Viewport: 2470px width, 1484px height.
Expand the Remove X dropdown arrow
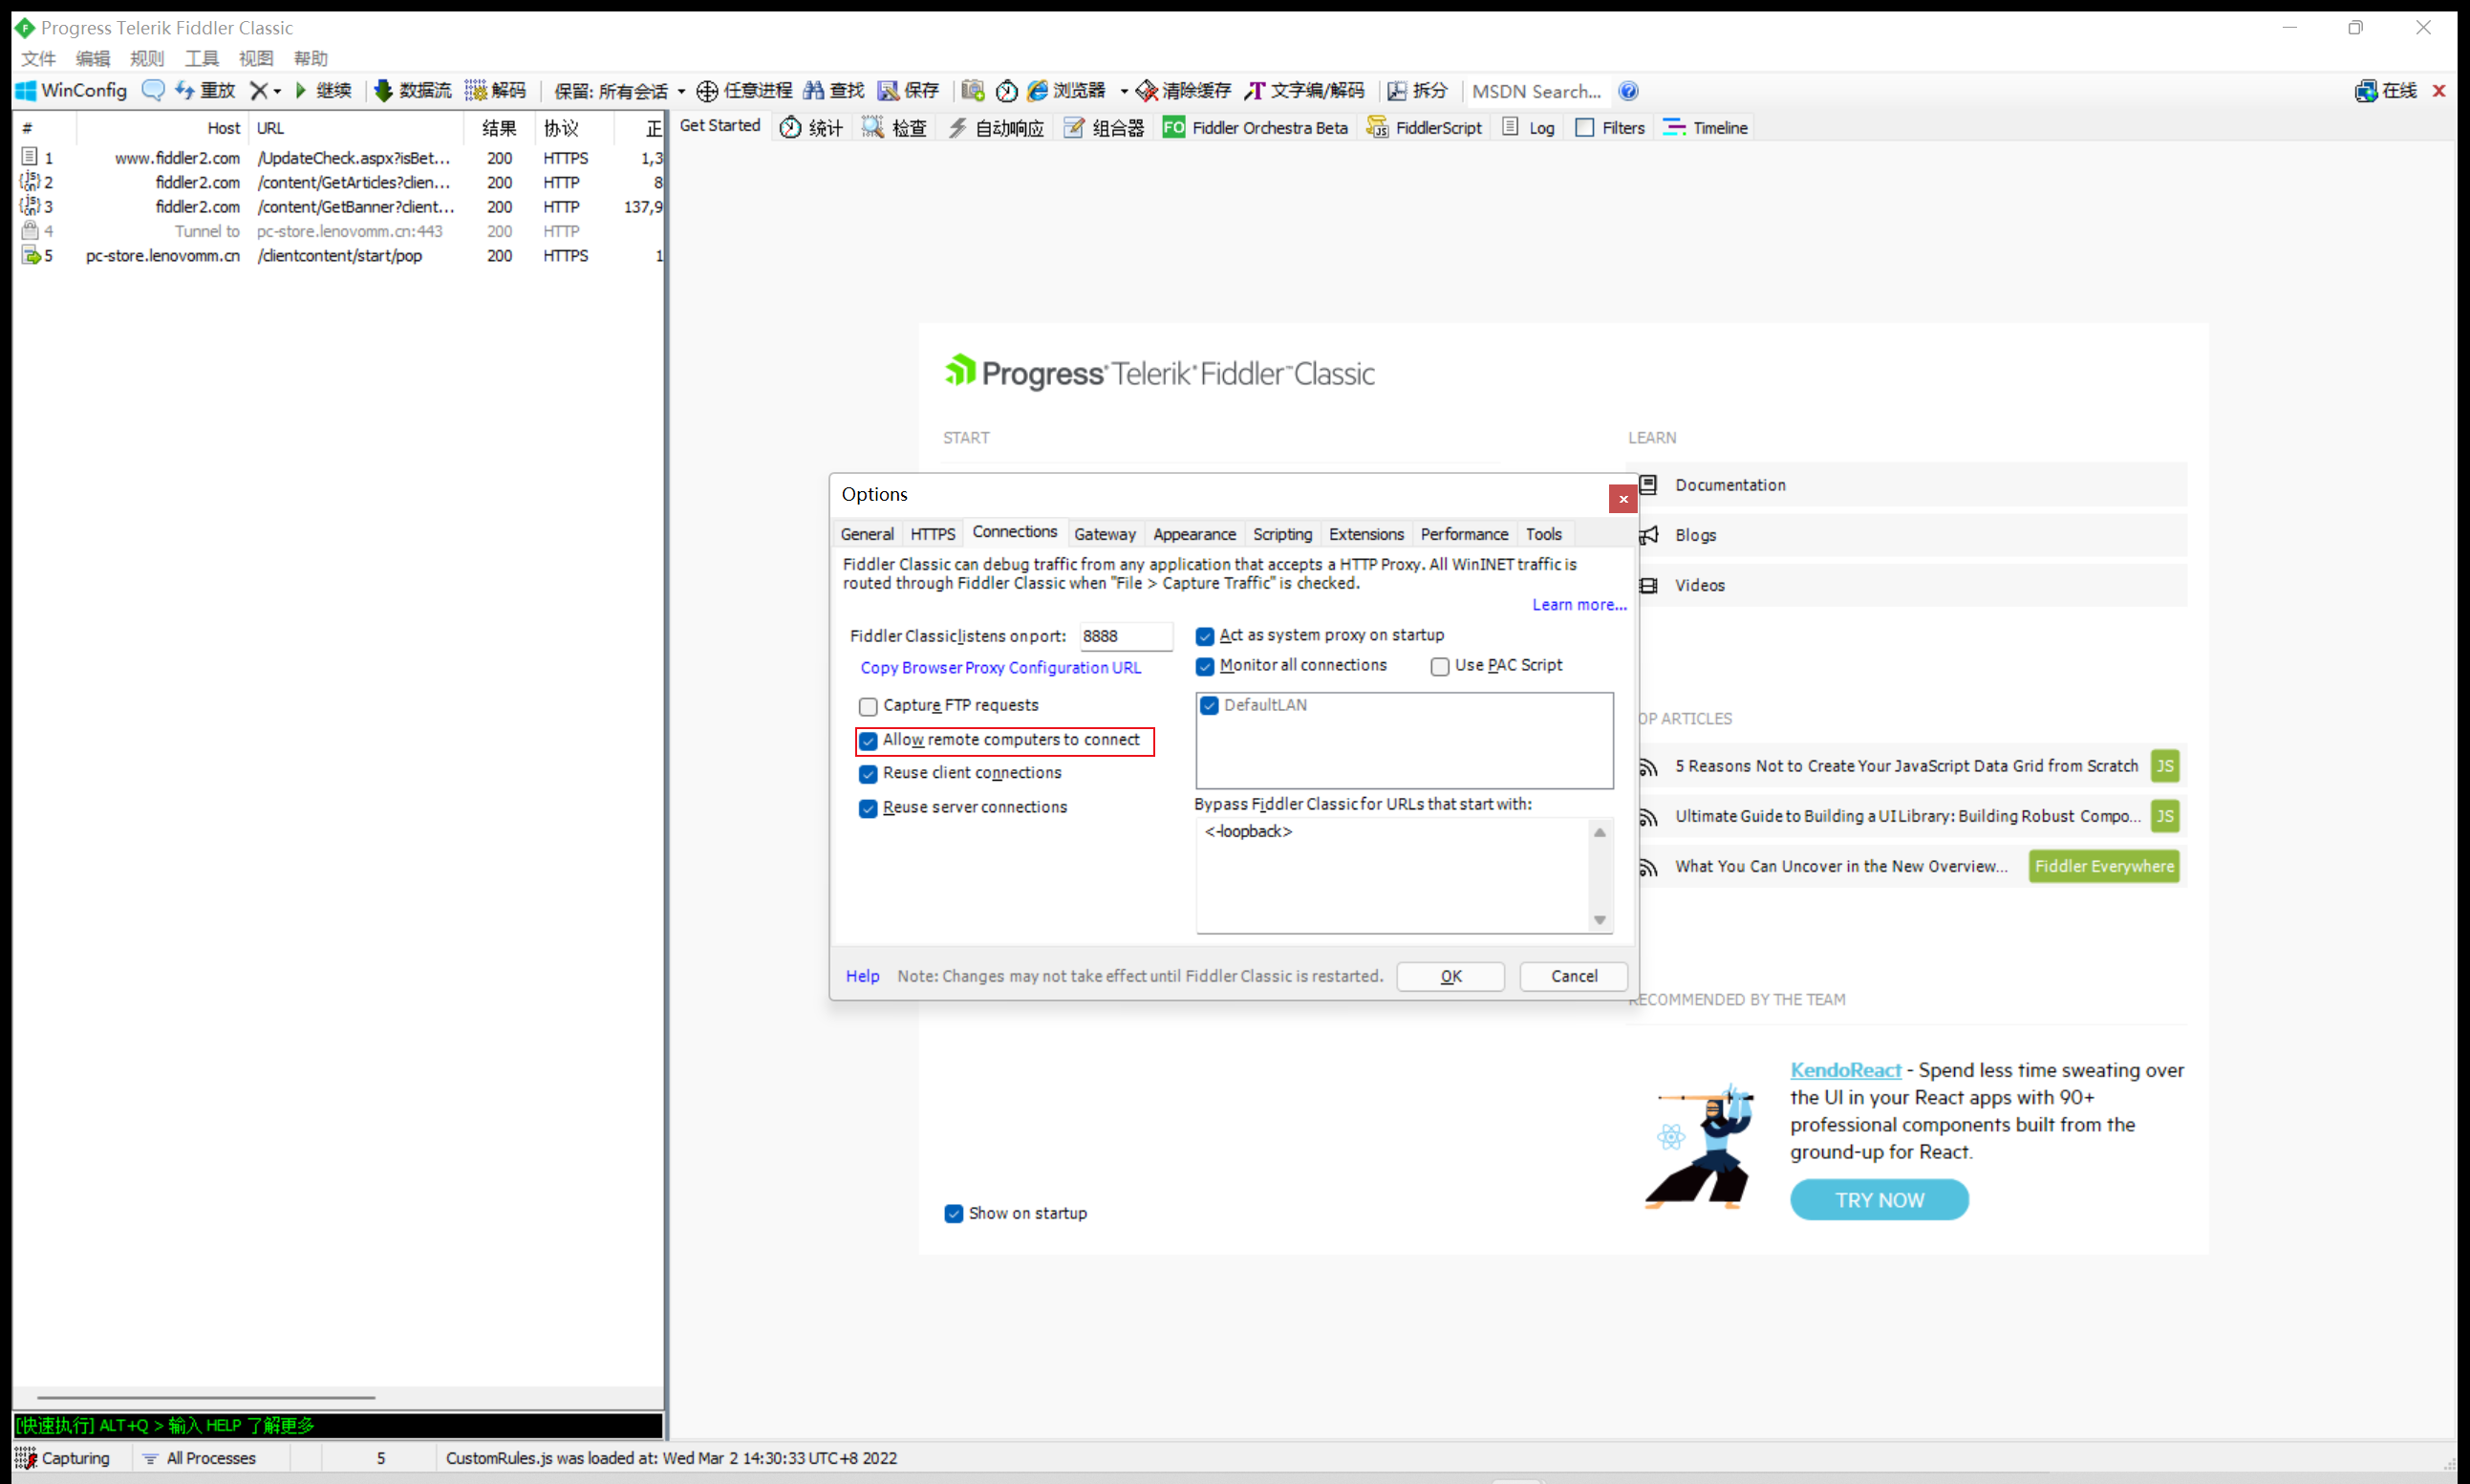277,91
